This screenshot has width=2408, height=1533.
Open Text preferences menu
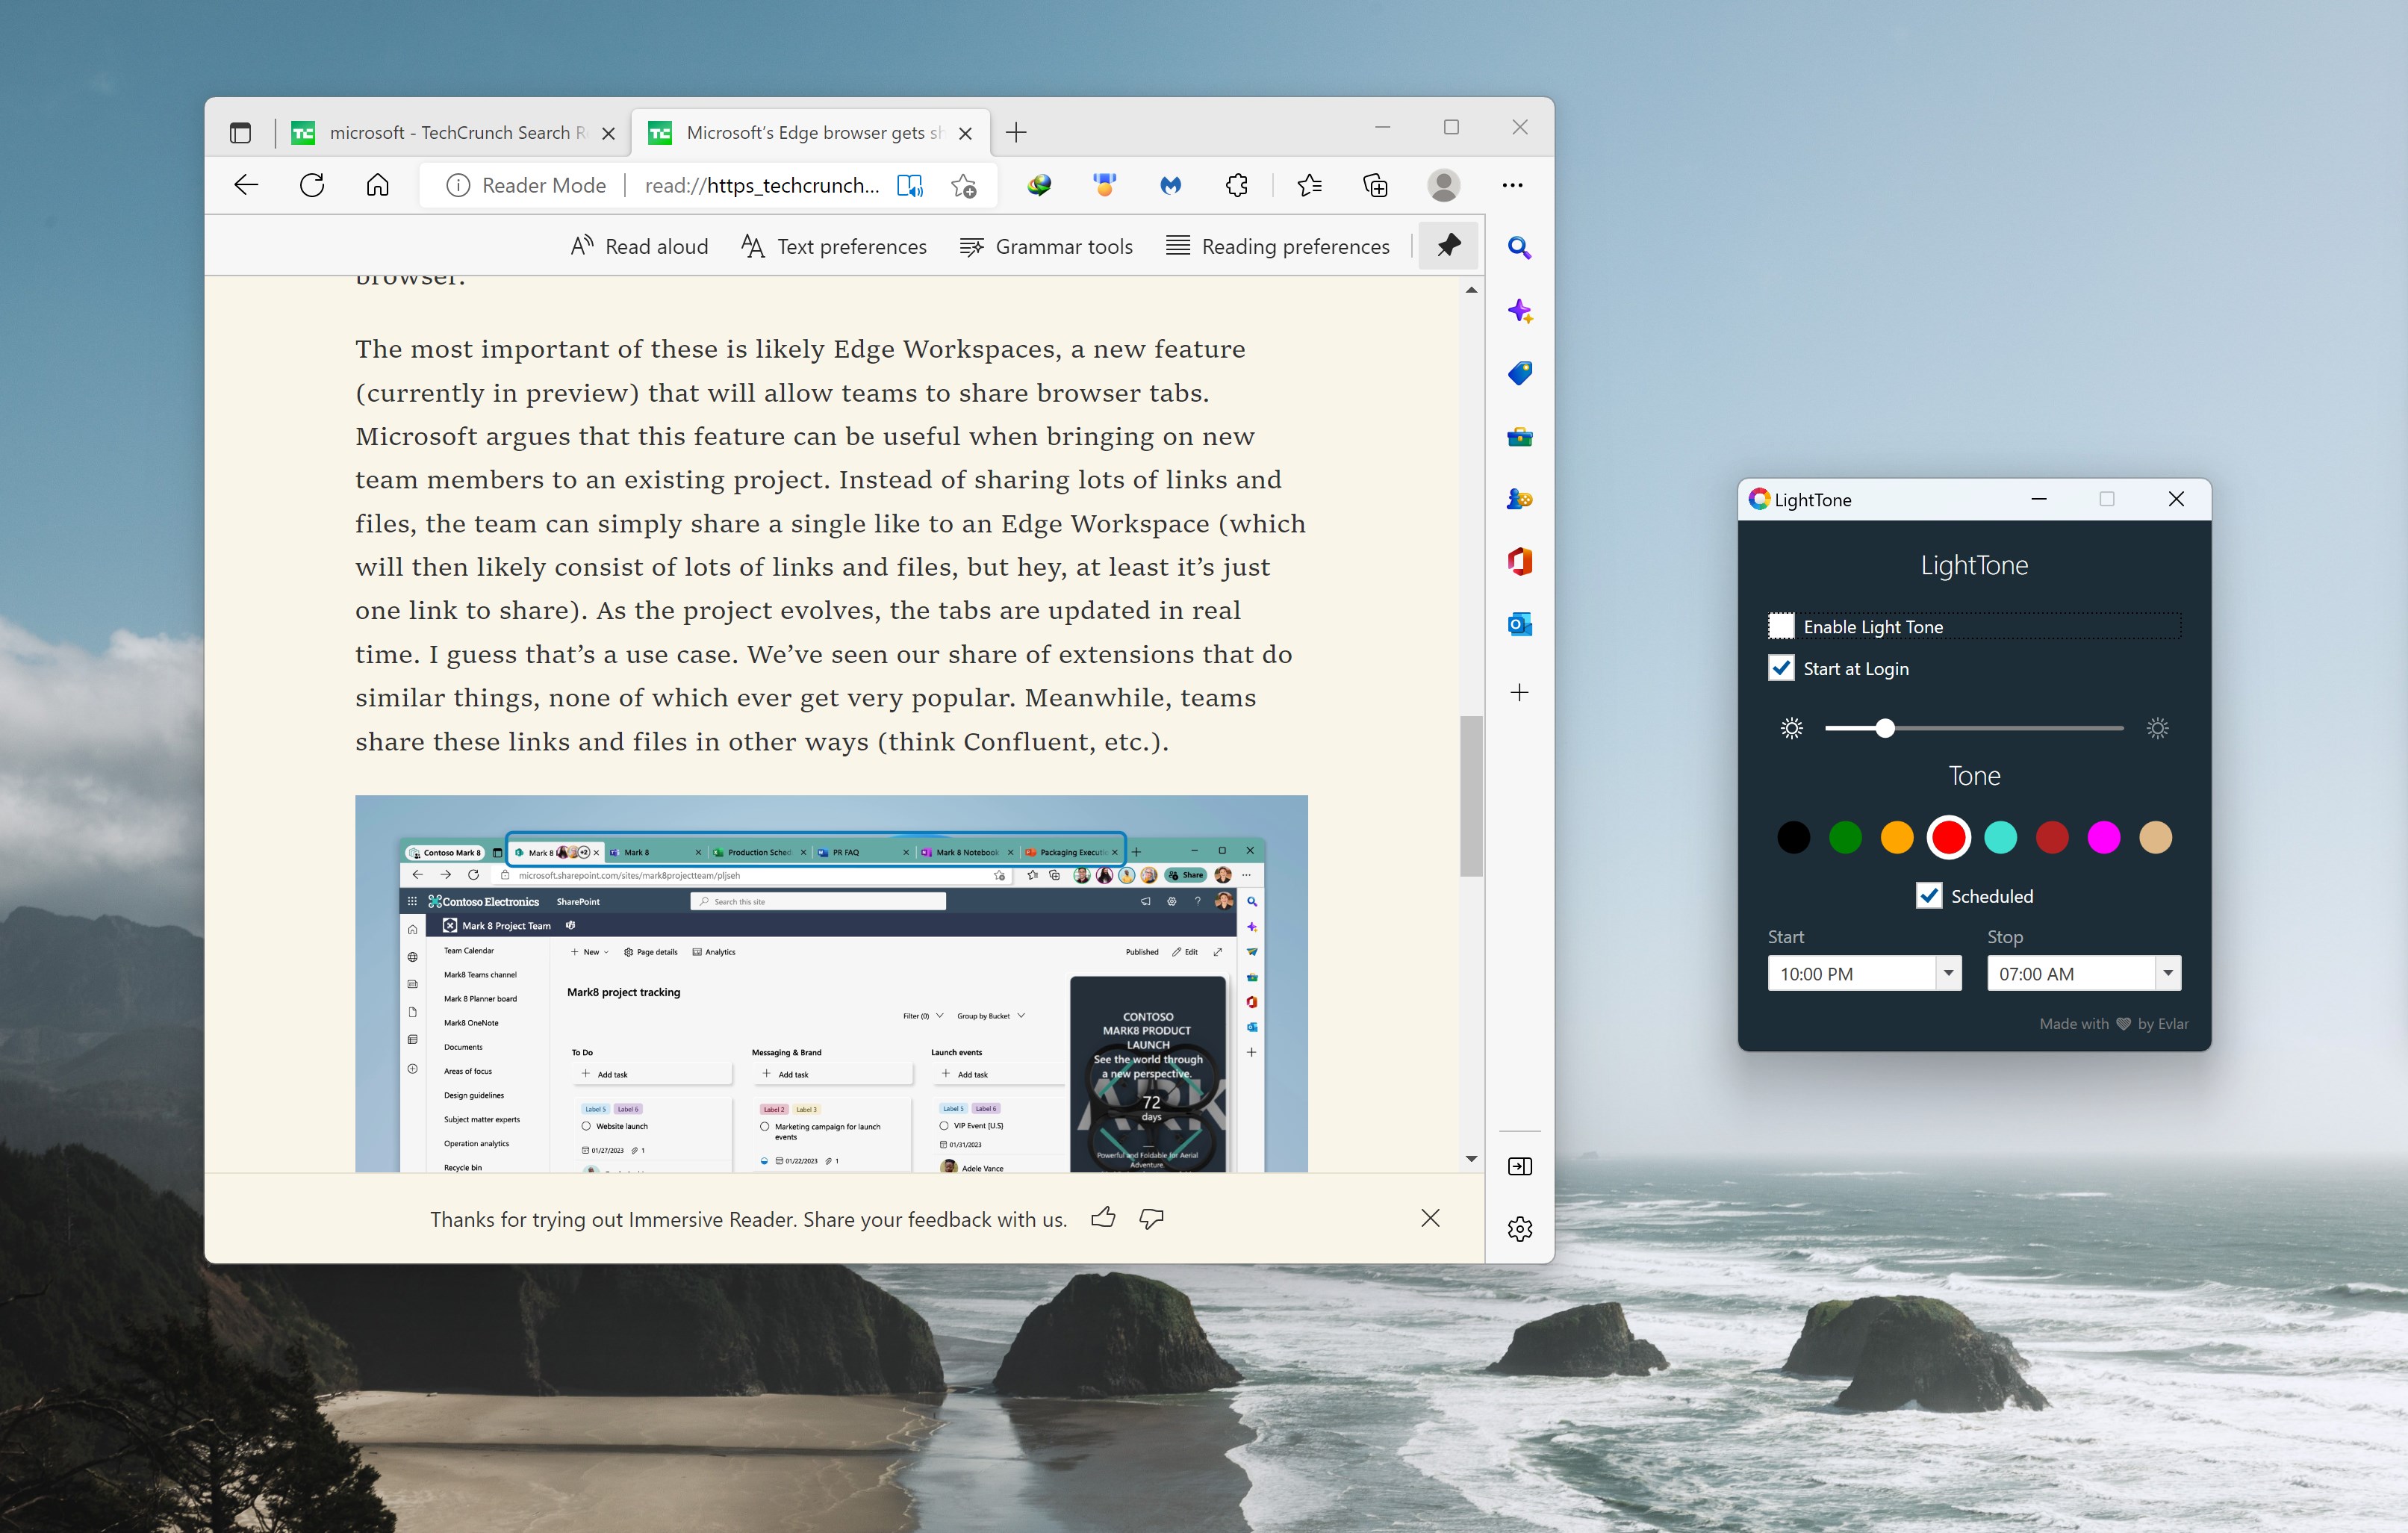(834, 246)
